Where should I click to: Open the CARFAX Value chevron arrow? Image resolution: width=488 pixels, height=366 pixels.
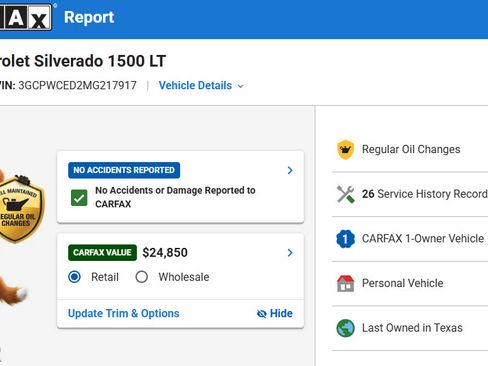(290, 253)
